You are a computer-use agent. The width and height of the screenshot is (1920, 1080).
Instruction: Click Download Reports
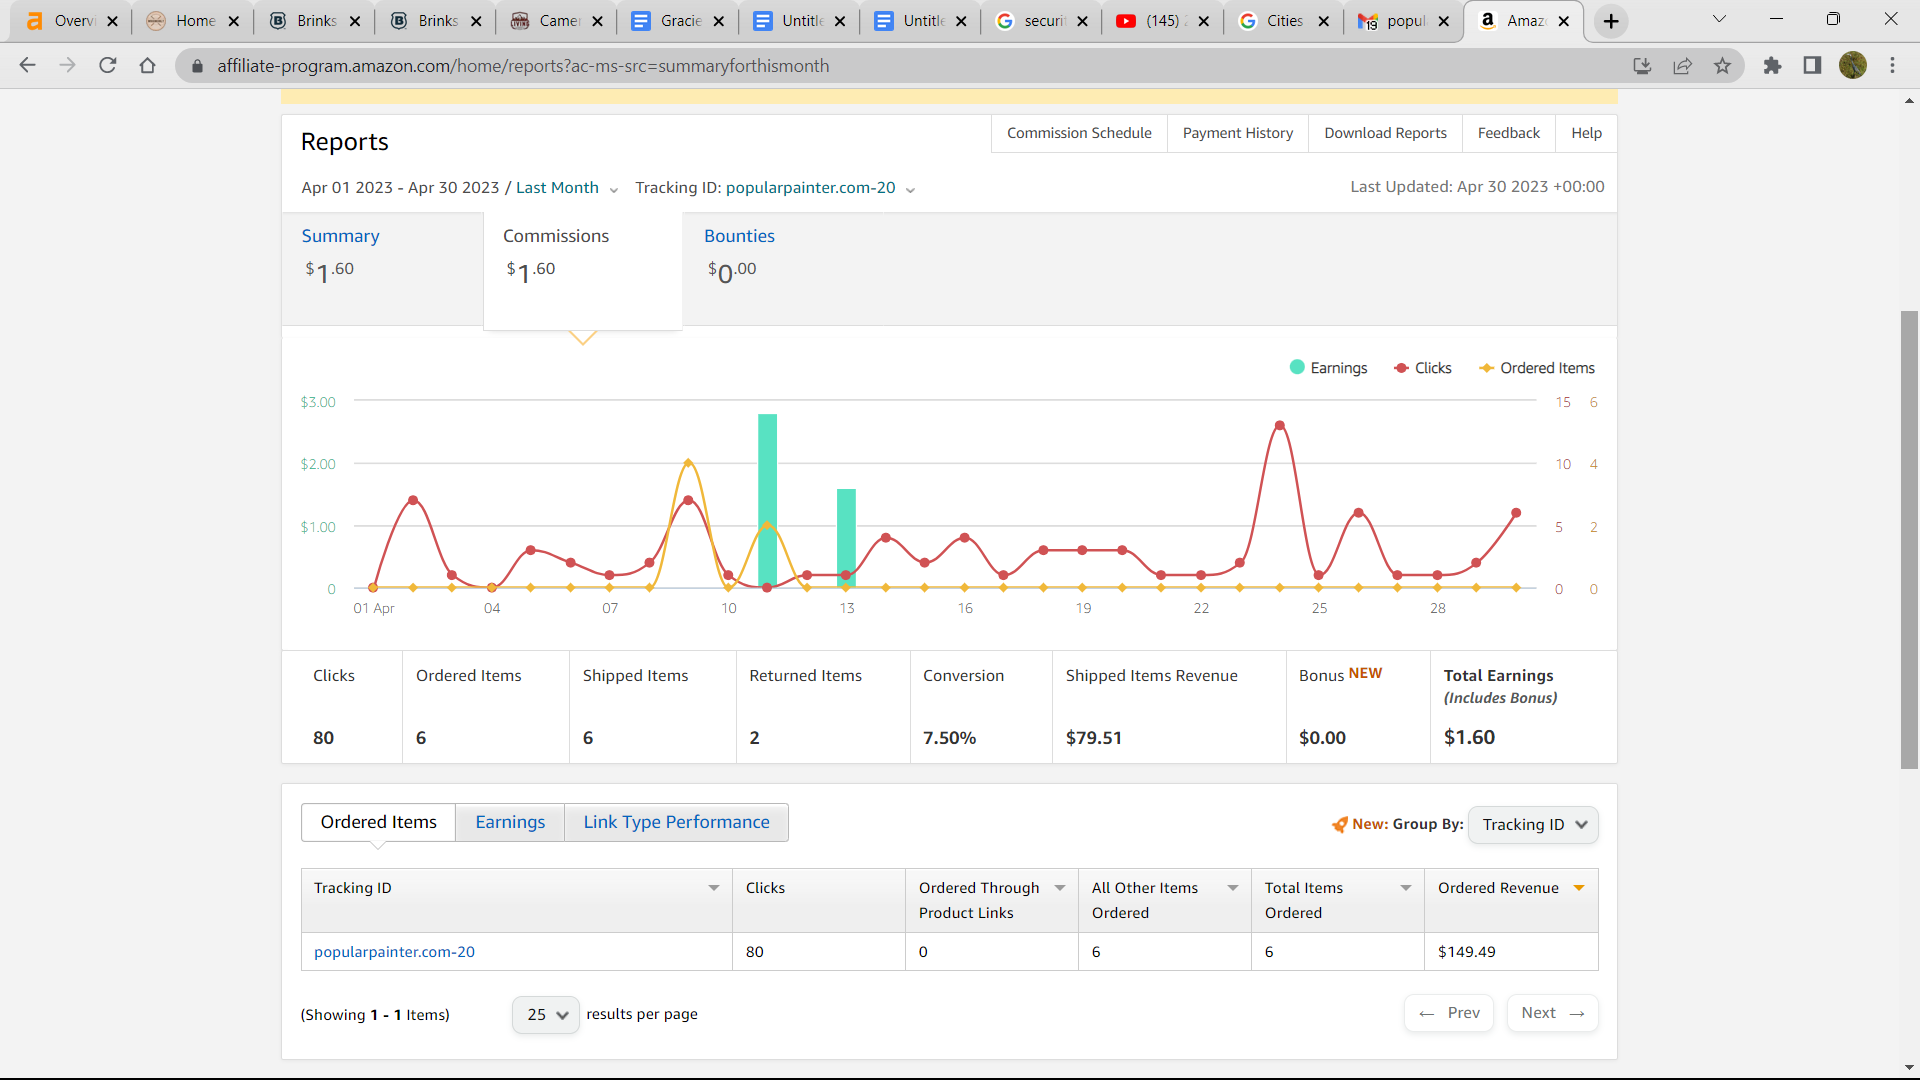[x=1385, y=133]
